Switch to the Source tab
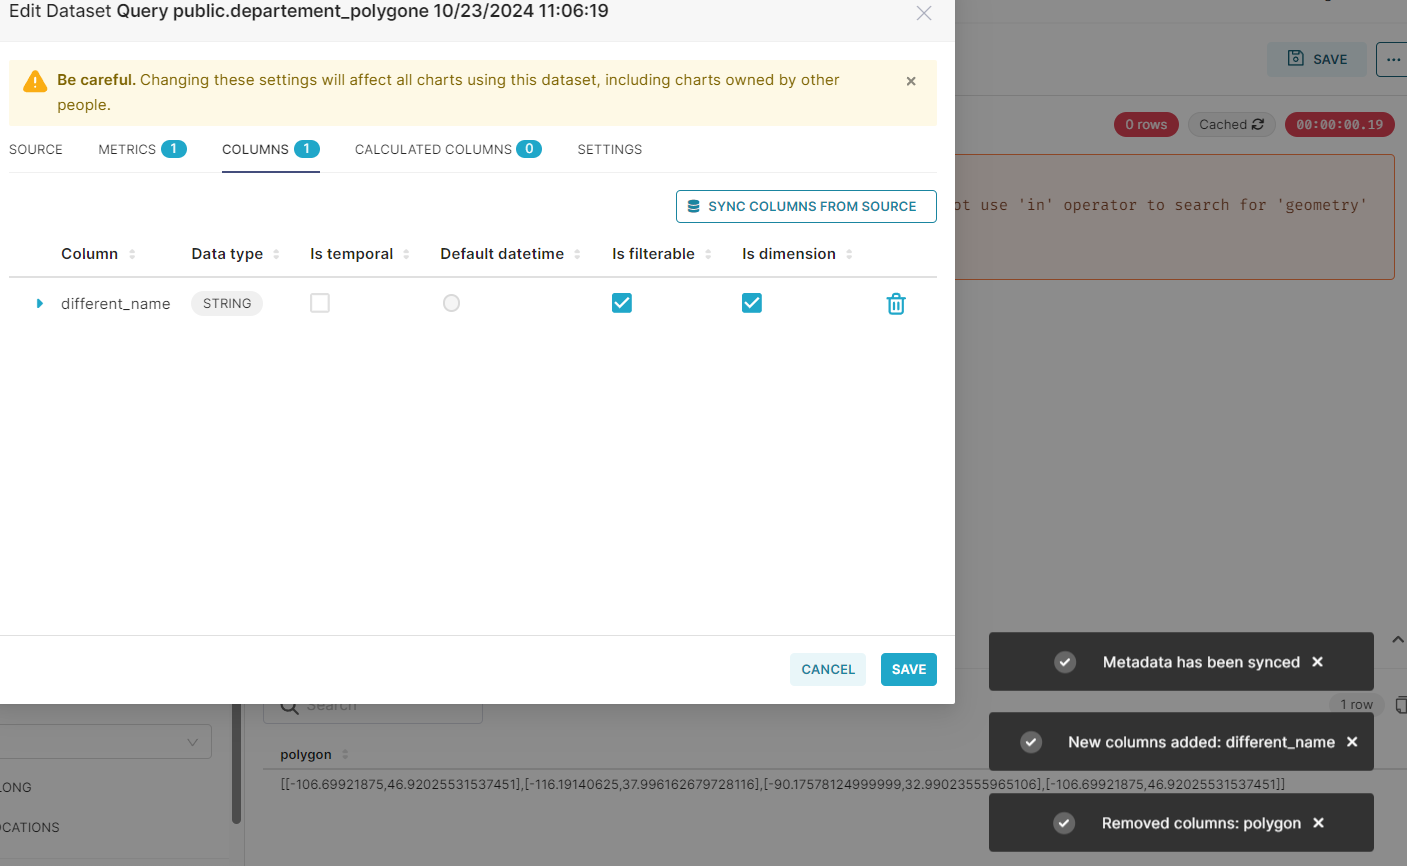 (x=36, y=149)
